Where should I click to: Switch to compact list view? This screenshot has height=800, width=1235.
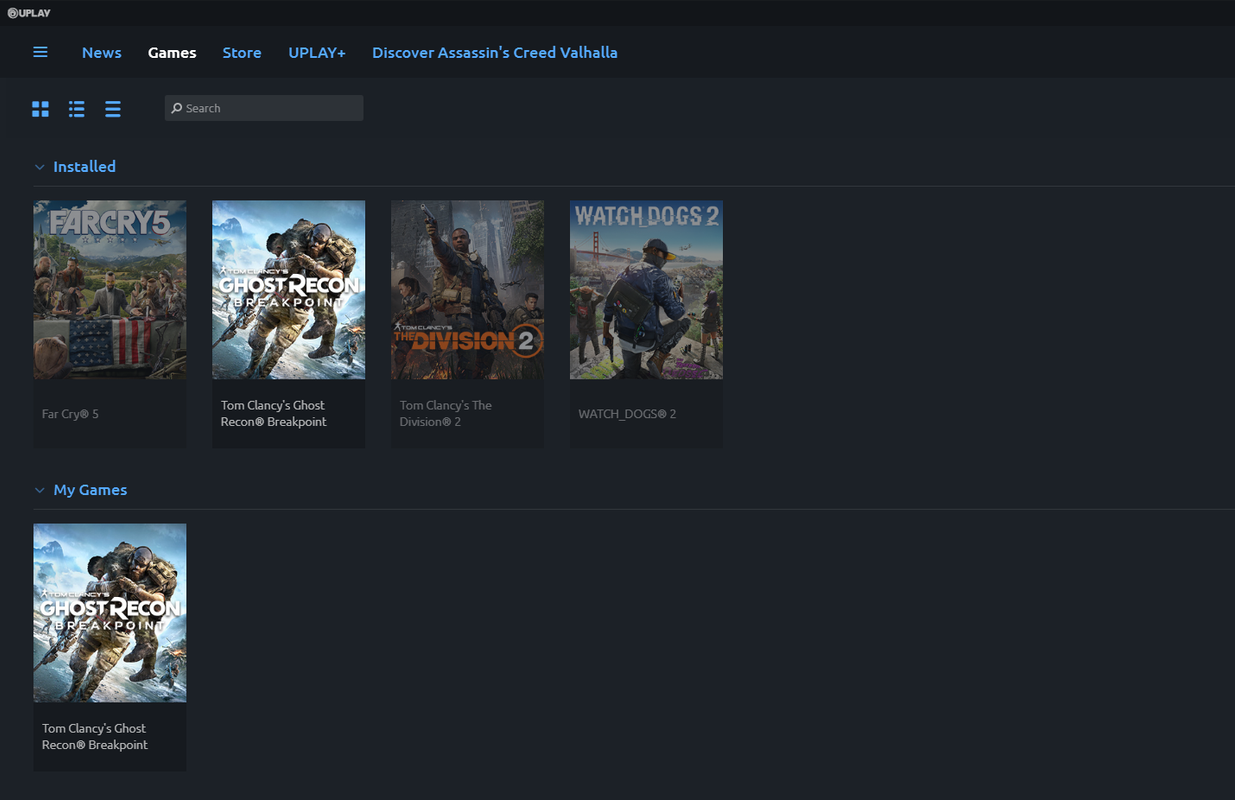click(x=113, y=109)
